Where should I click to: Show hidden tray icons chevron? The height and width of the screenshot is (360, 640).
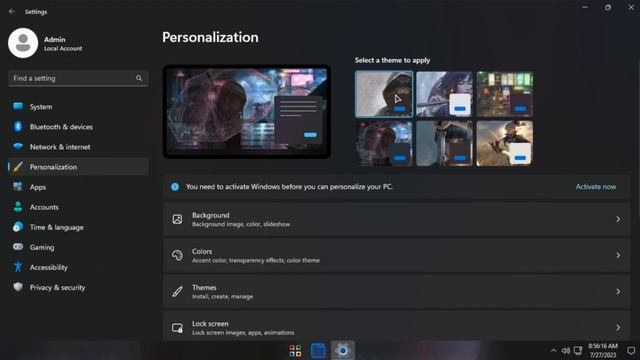click(x=553, y=350)
